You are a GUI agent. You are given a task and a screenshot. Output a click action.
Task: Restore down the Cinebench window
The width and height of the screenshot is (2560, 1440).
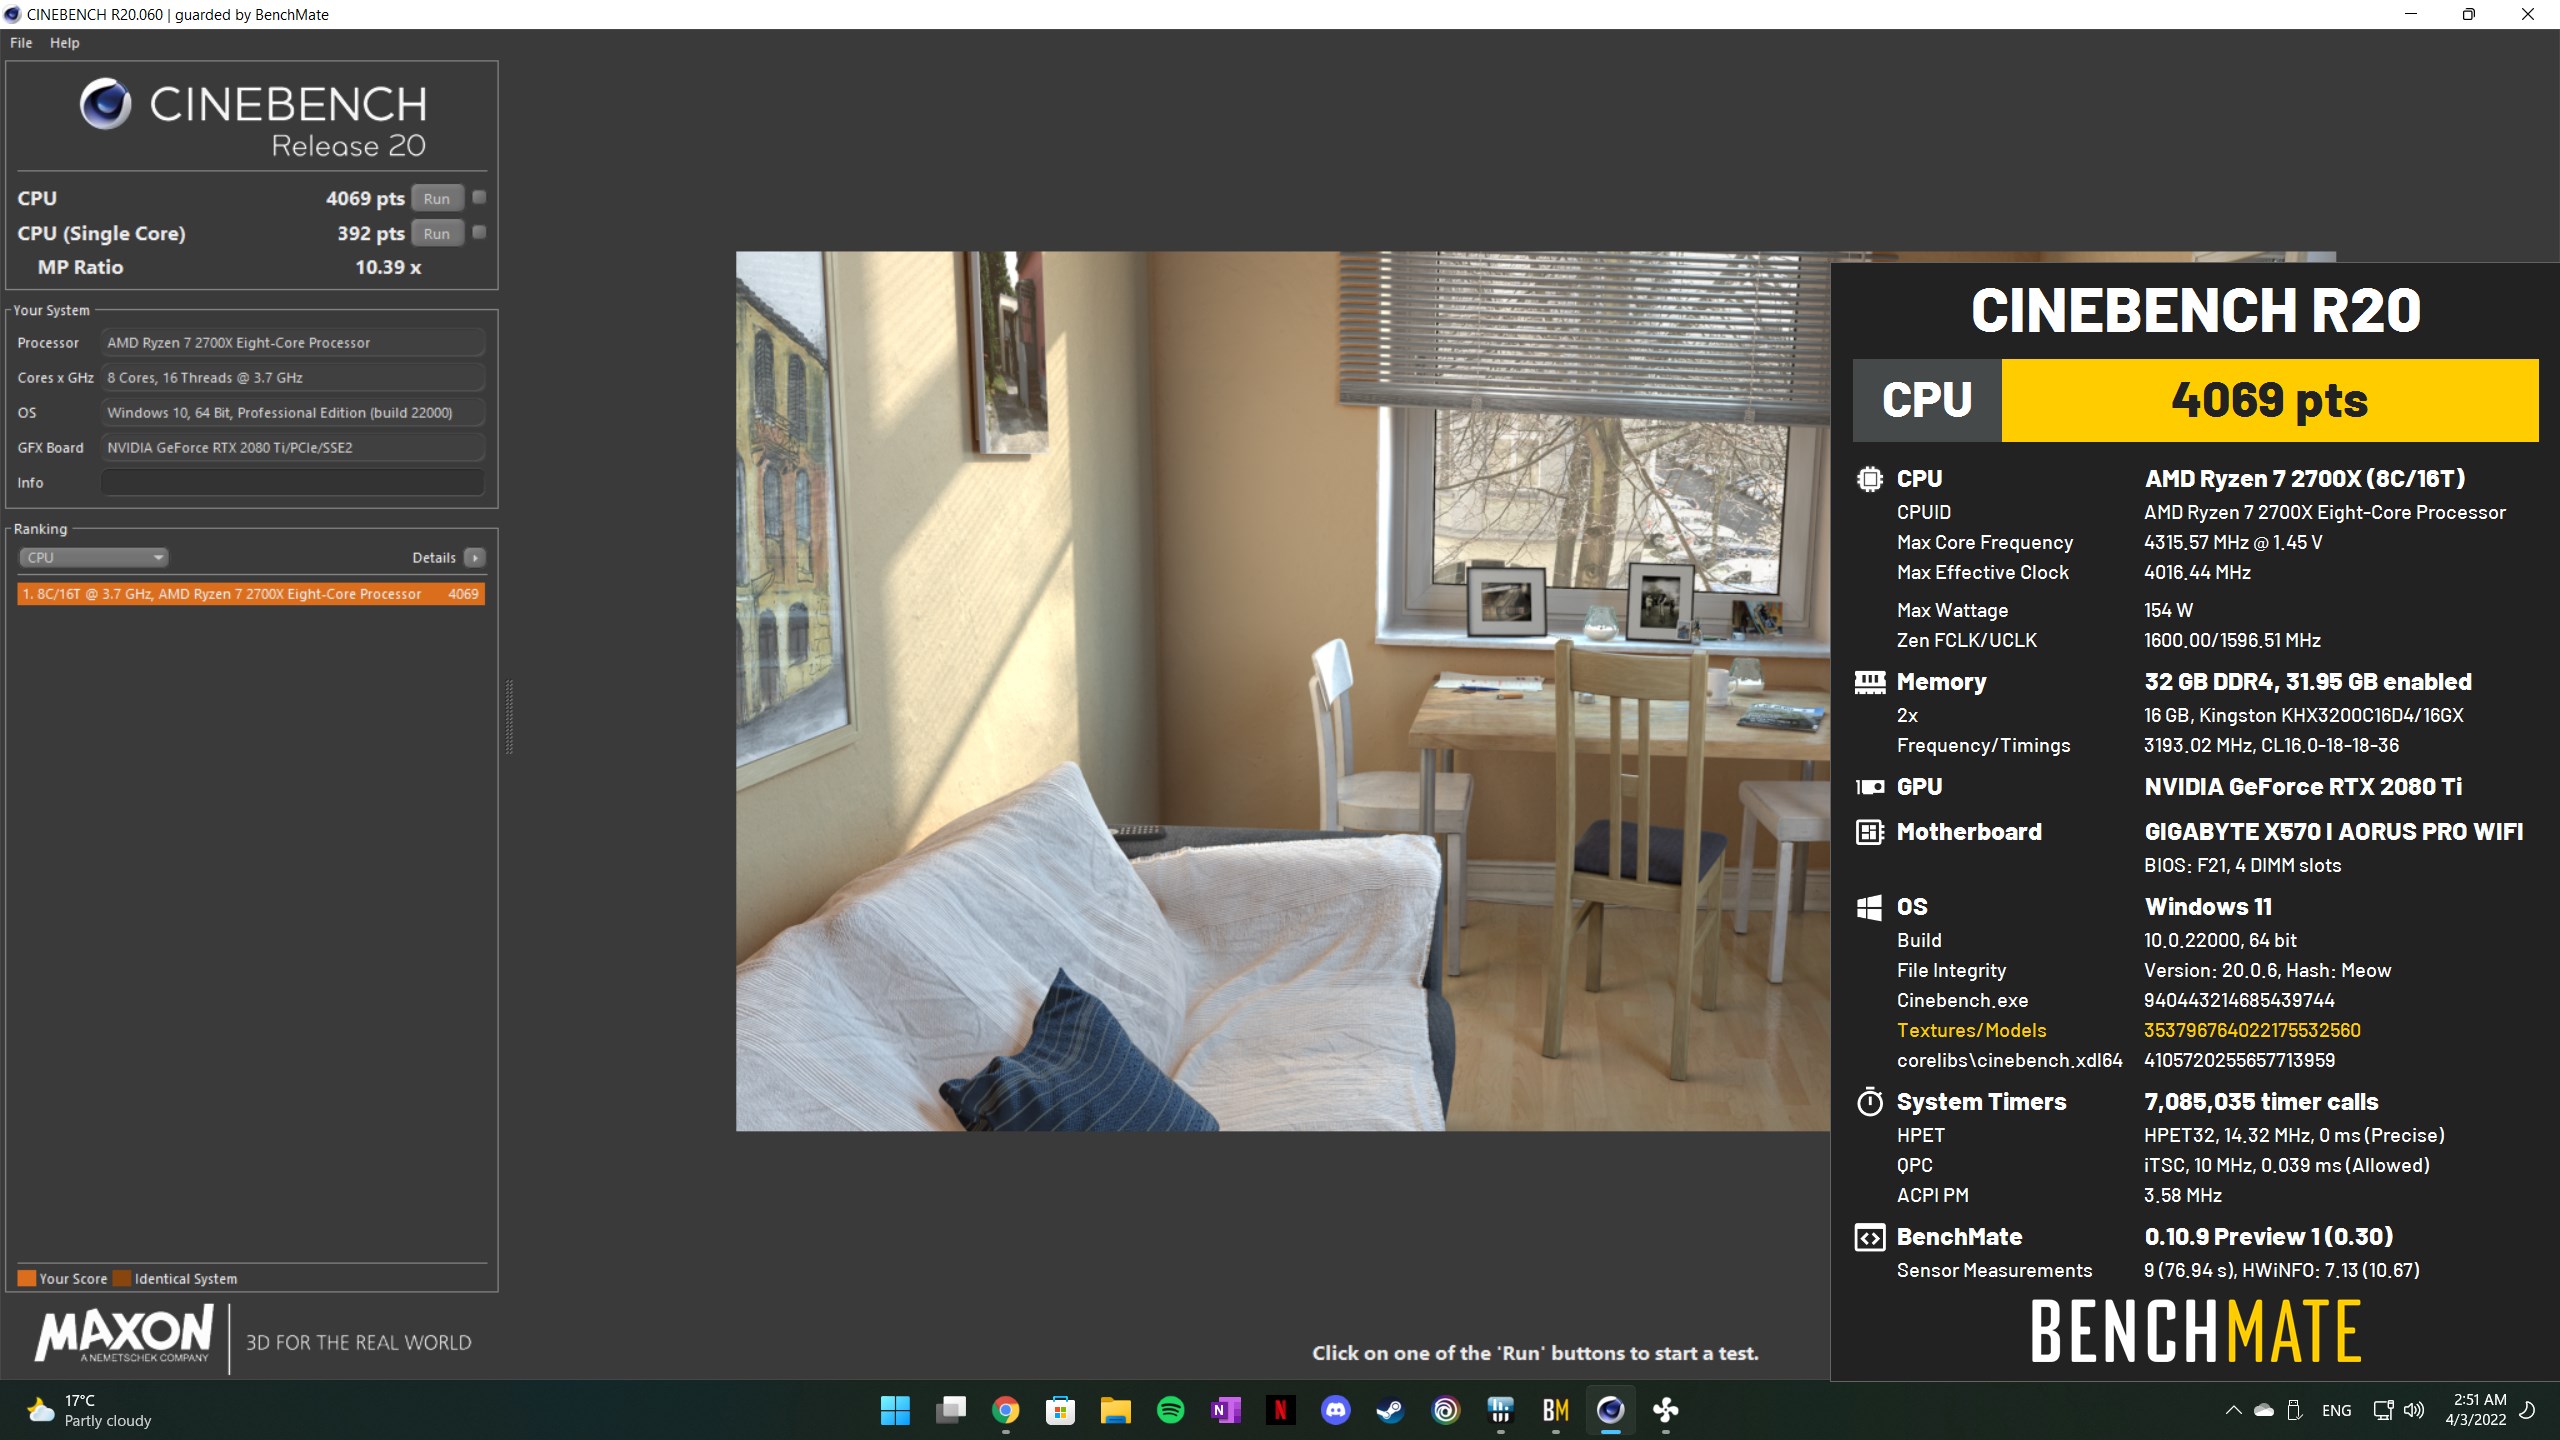[2468, 14]
